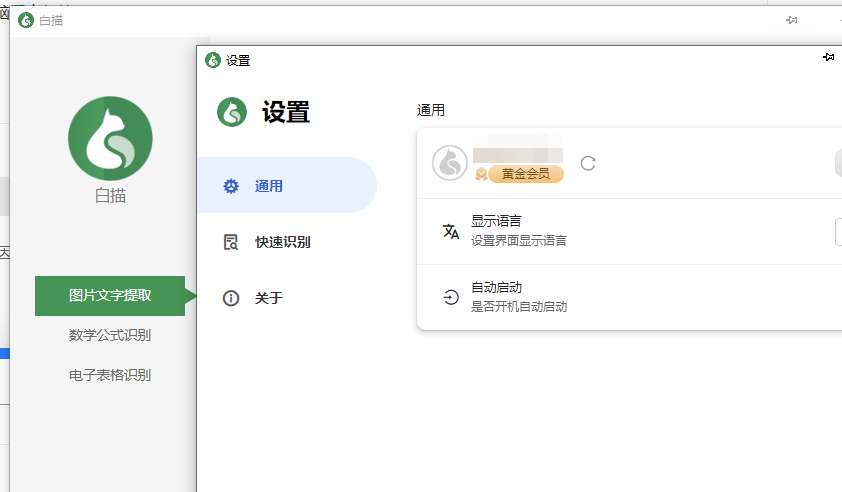Click the 黄金会员 membership badge
Viewport: 842px width, 492px height.
click(x=525, y=174)
